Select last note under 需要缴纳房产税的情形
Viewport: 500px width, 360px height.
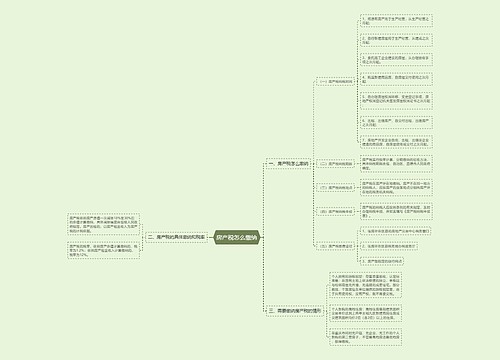coord(366,337)
